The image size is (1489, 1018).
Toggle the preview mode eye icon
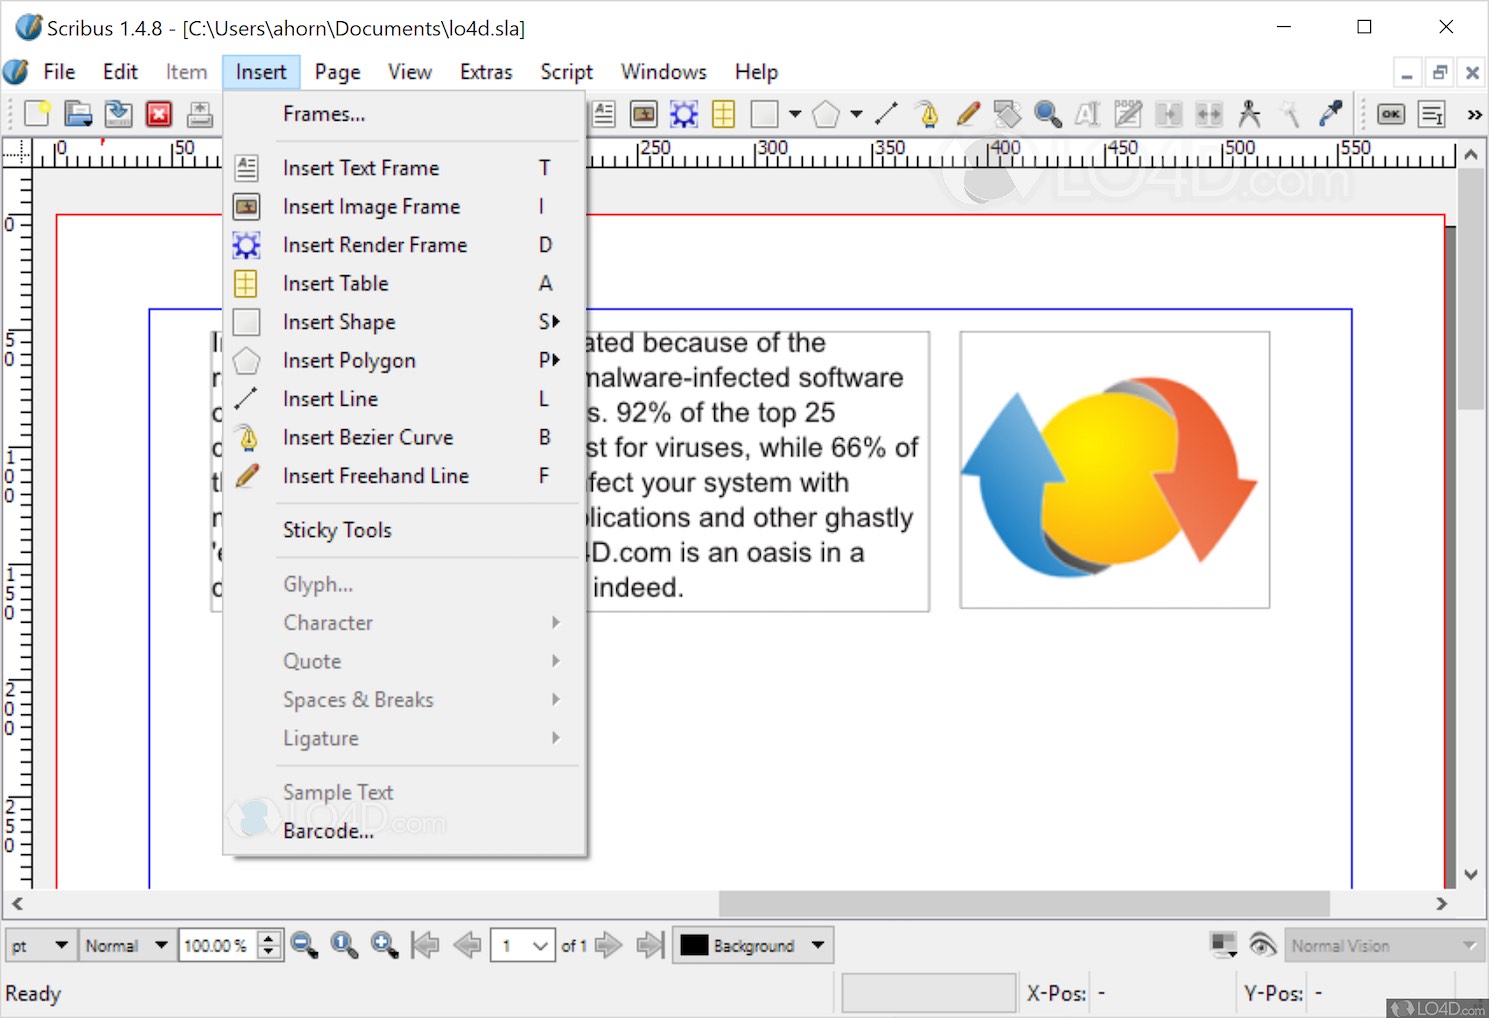[x=1263, y=945]
